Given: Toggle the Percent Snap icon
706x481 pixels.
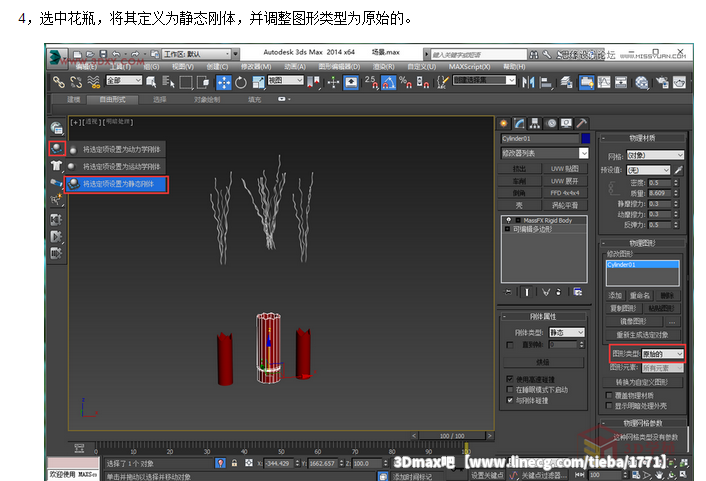Looking at the screenshot, I should coord(405,82).
